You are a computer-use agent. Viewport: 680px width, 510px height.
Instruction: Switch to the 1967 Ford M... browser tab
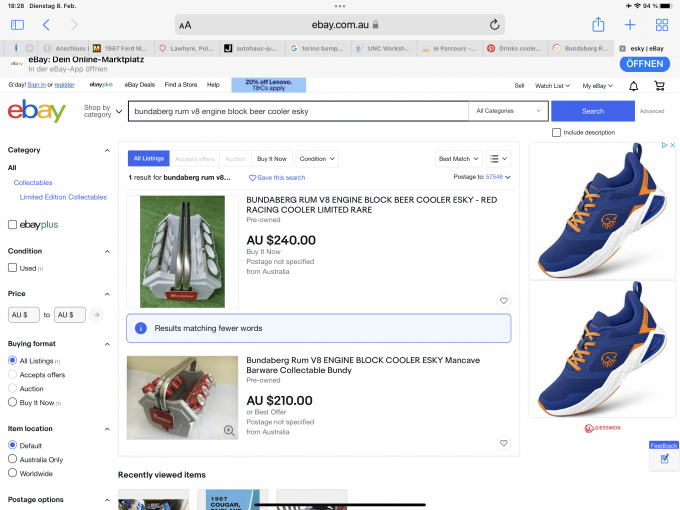click(121, 49)
